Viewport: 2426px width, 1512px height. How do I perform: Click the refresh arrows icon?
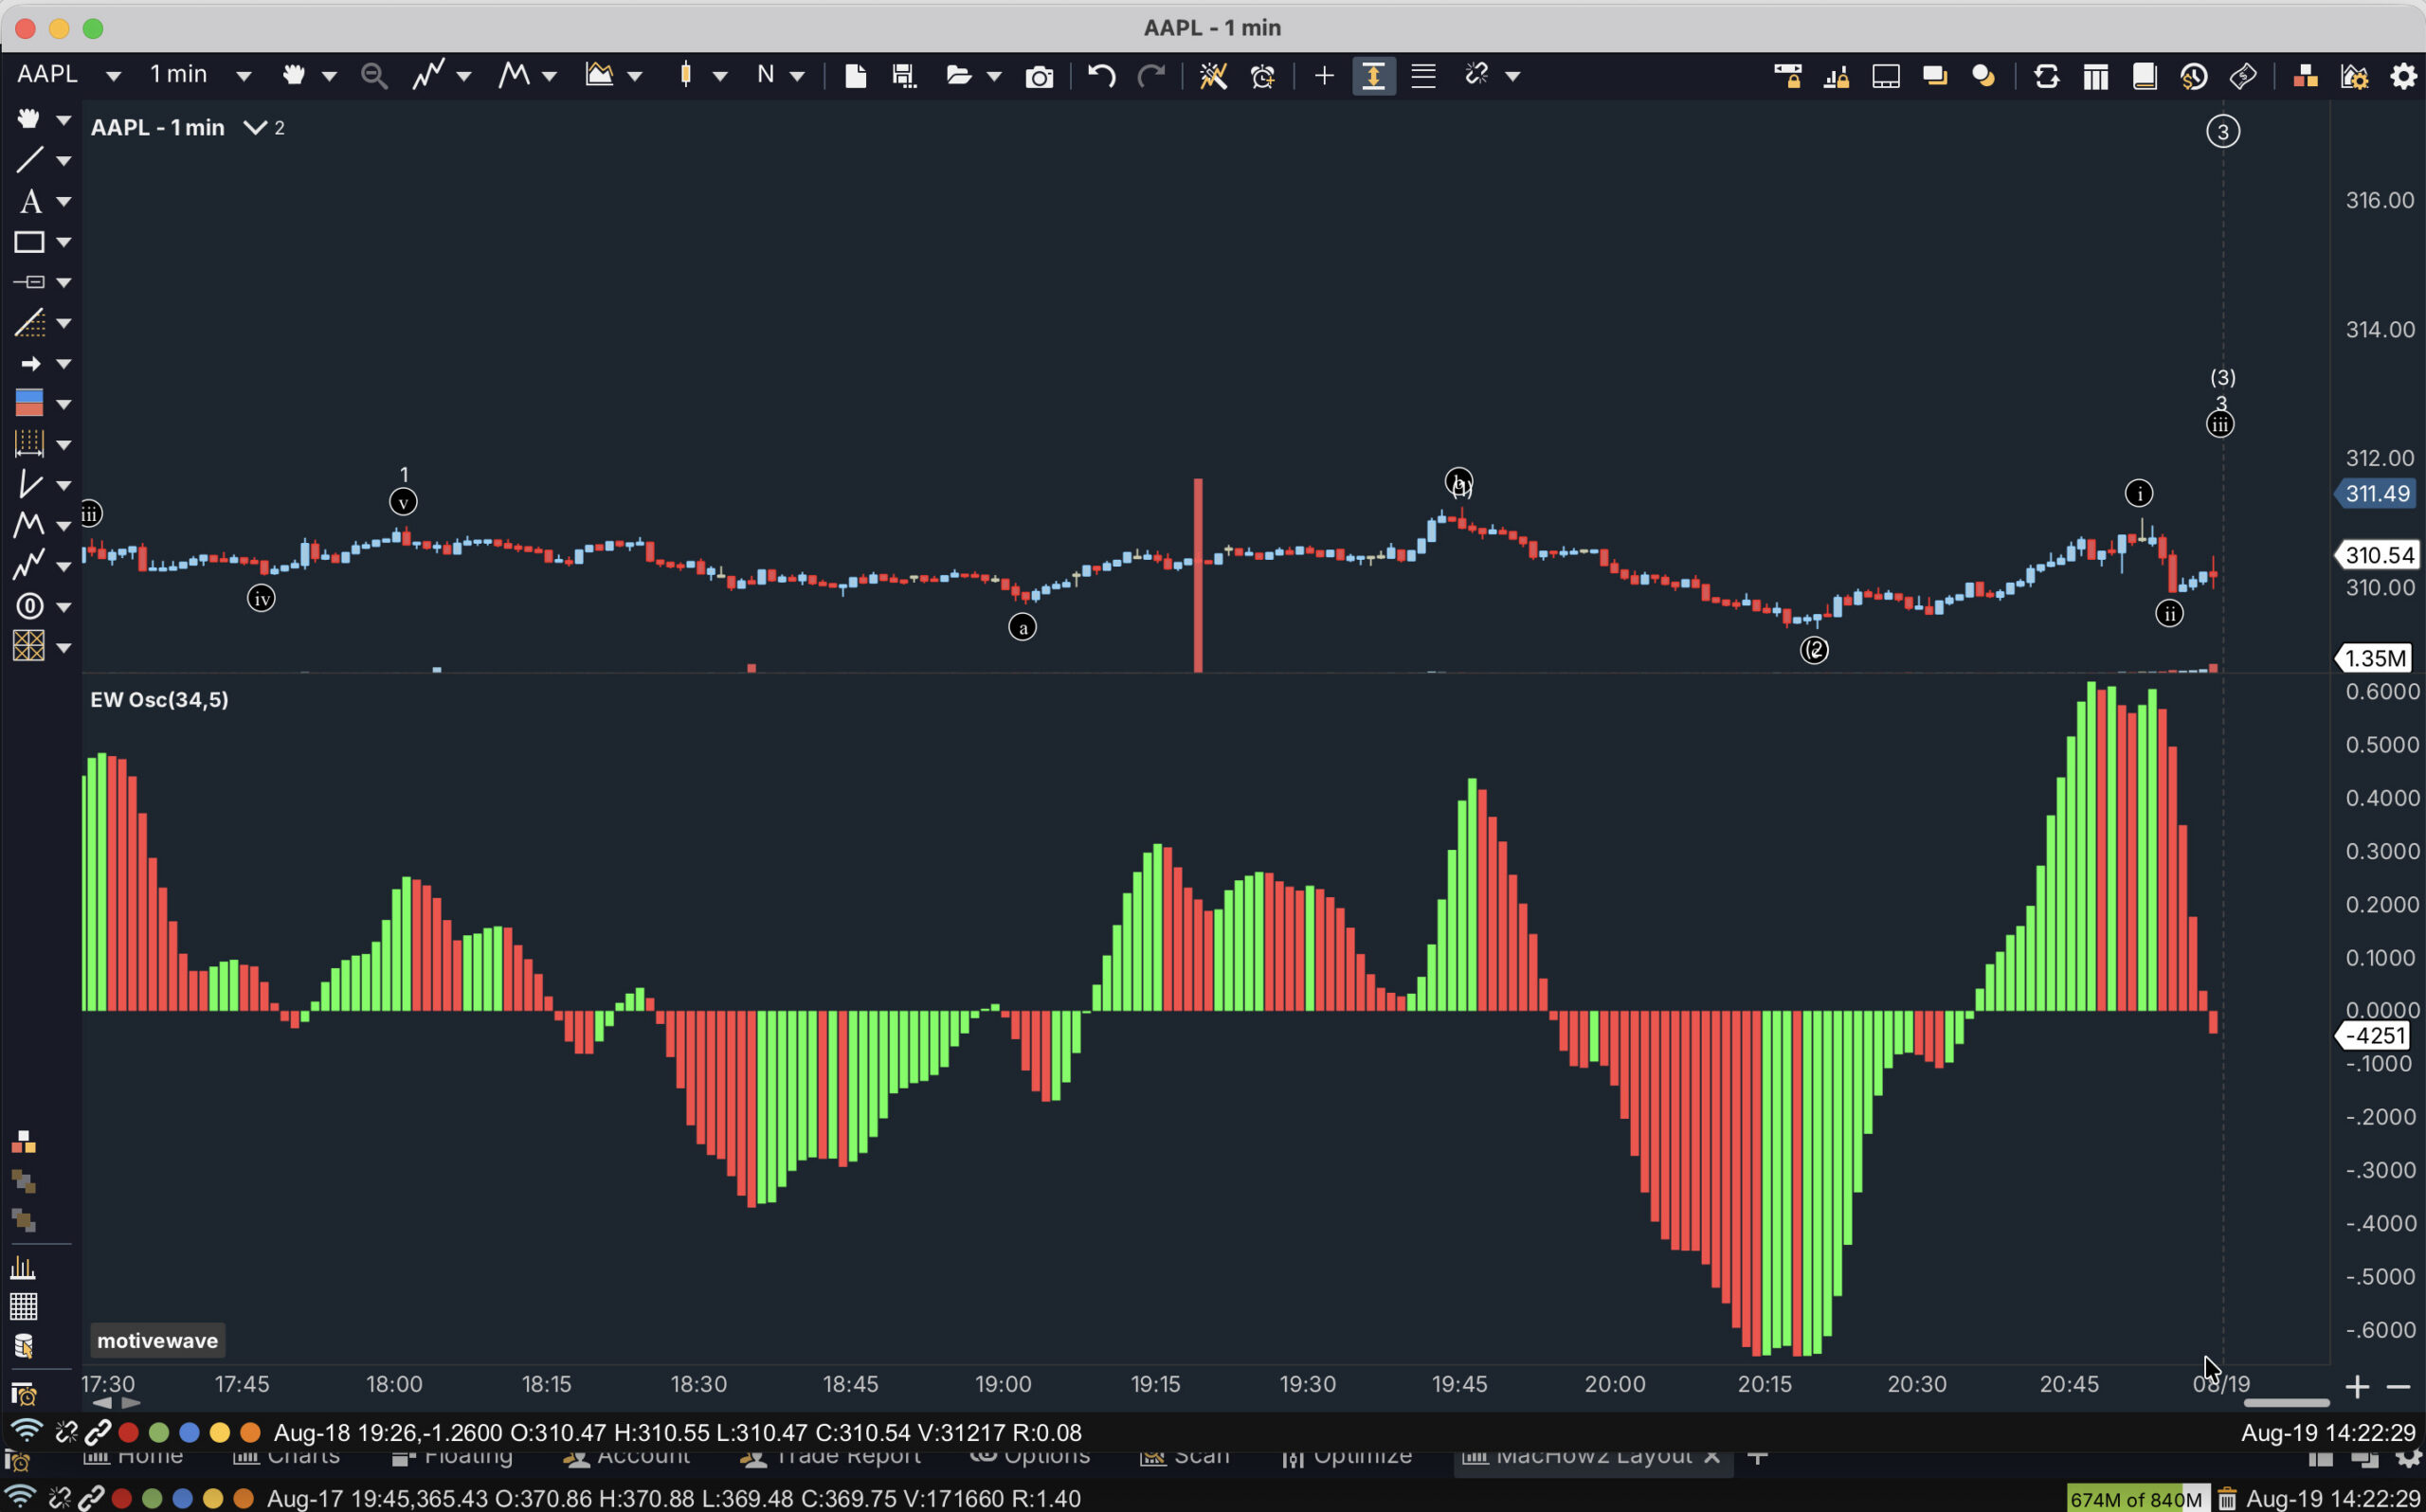pos(2046,76)
